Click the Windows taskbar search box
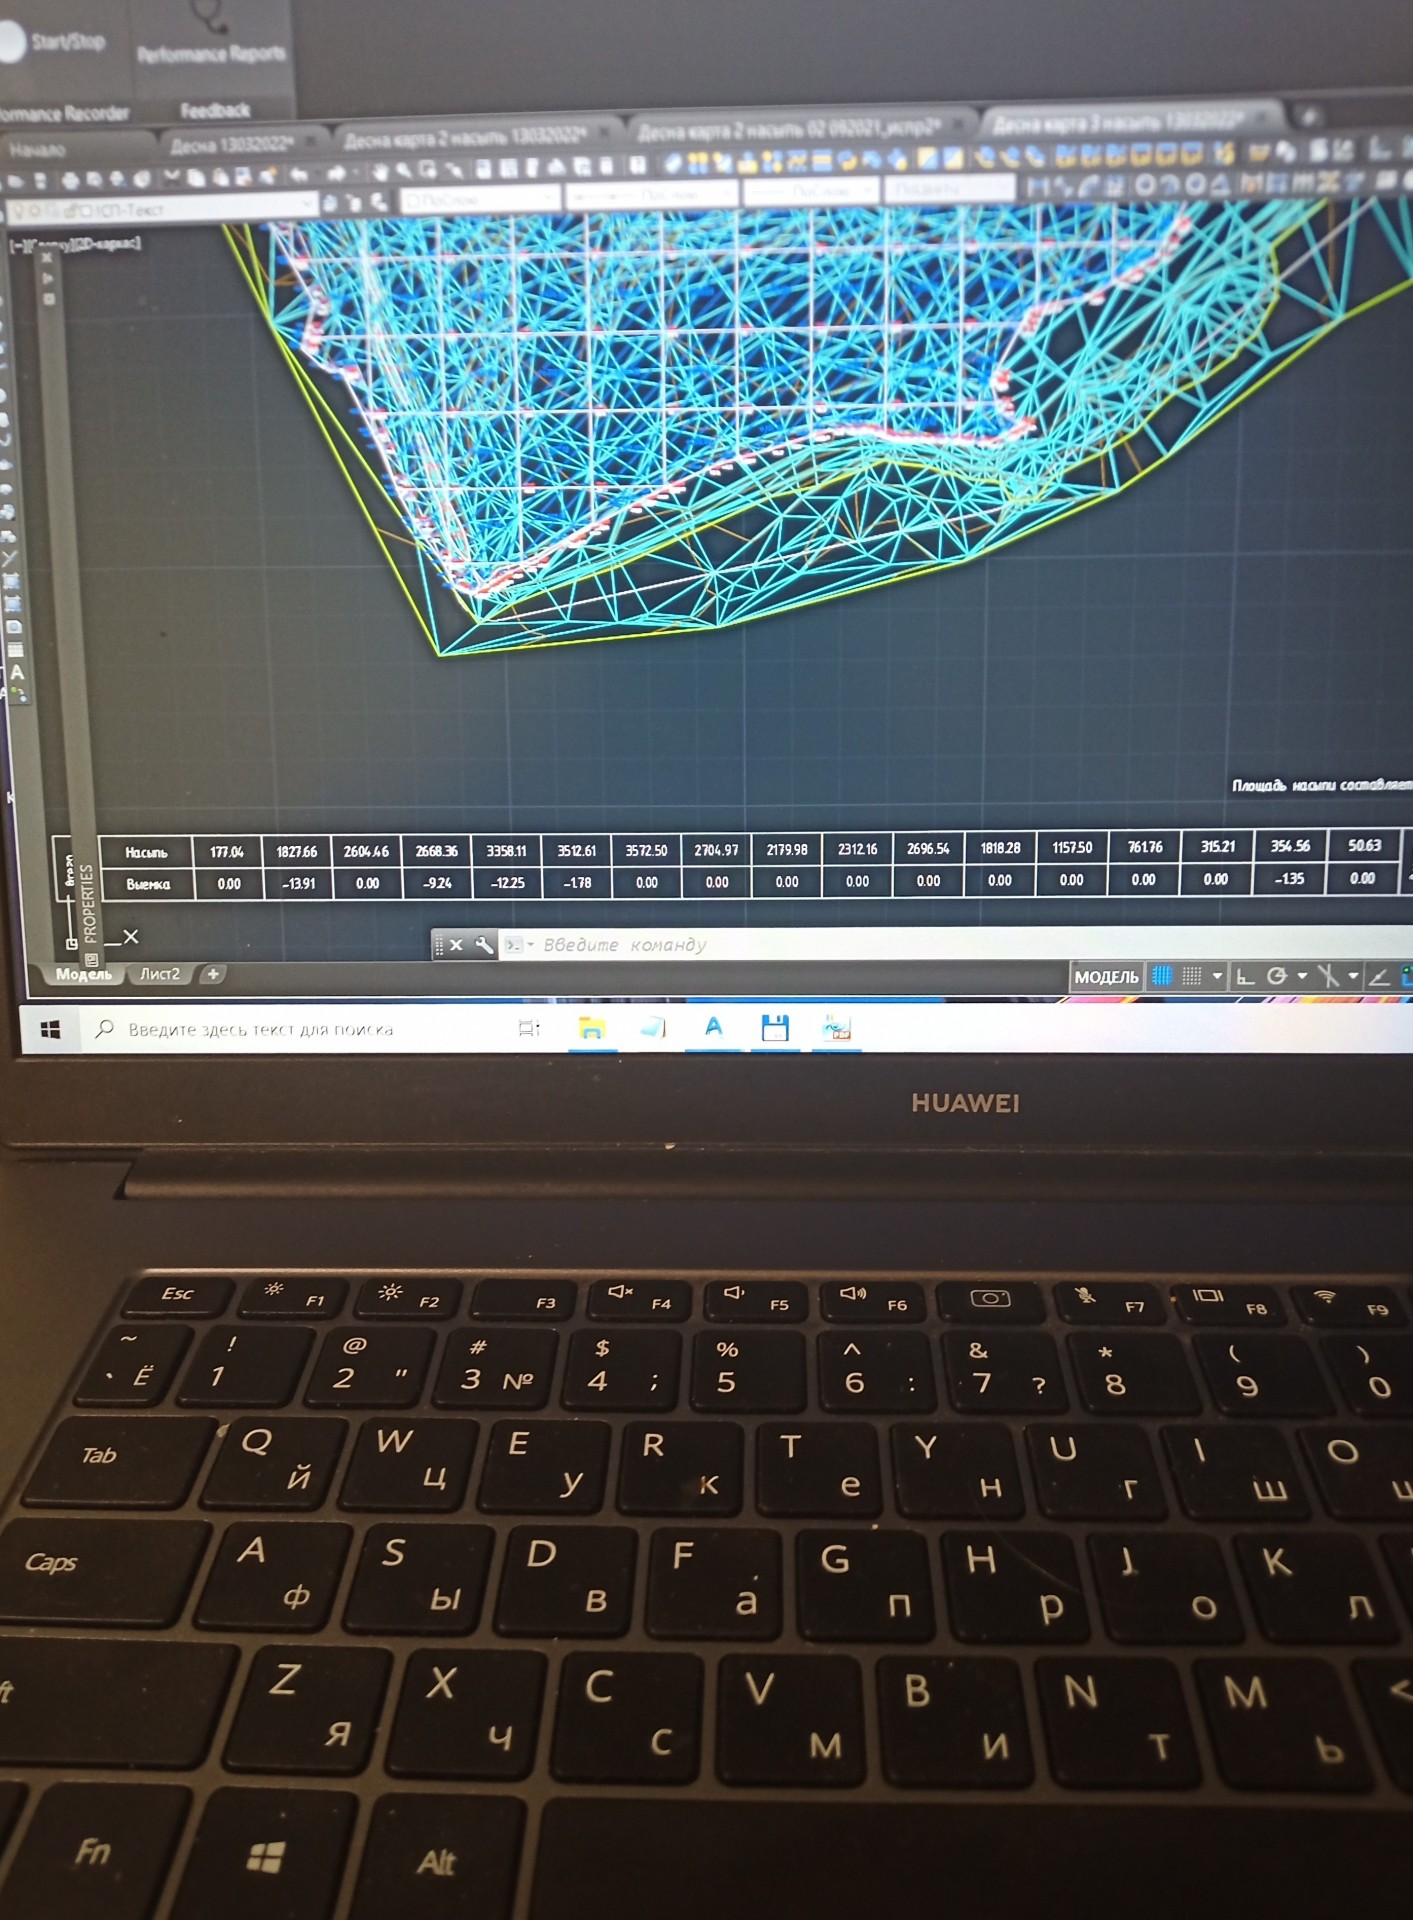The width and height of the screenshot is (1413, 1920). [260, 1029]
